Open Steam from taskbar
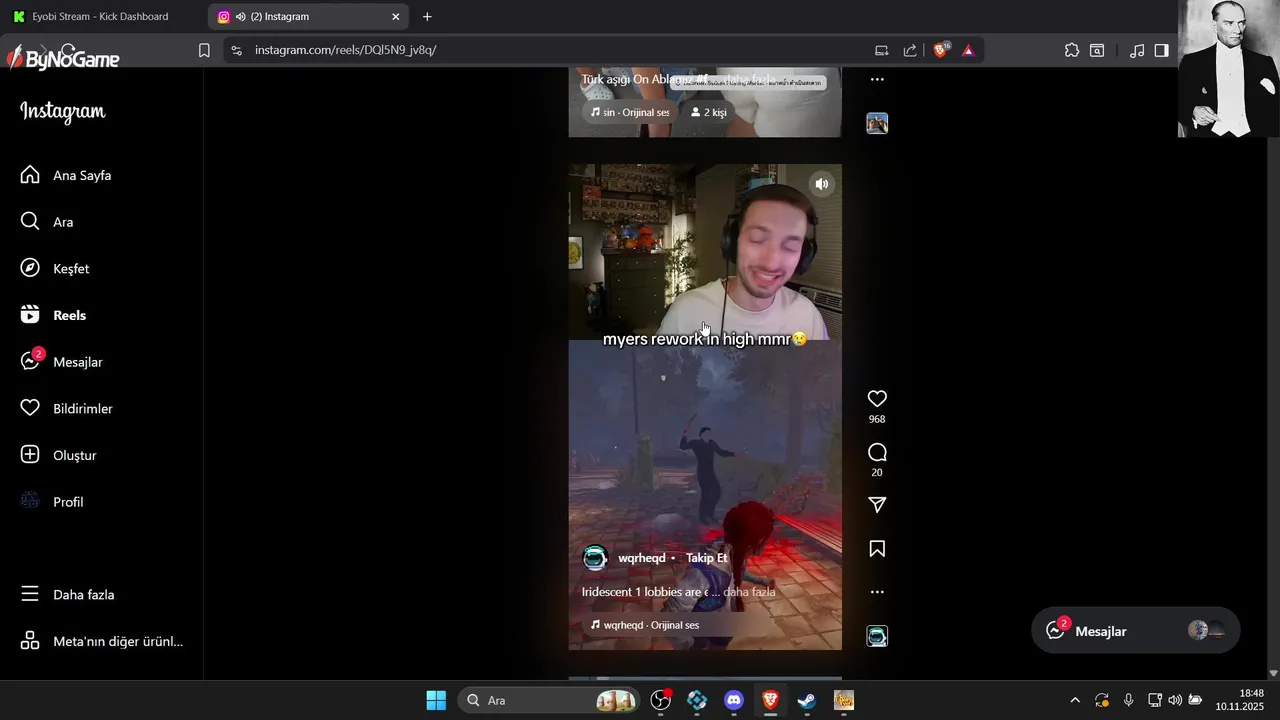1280x720 pixels. [807, 700]
